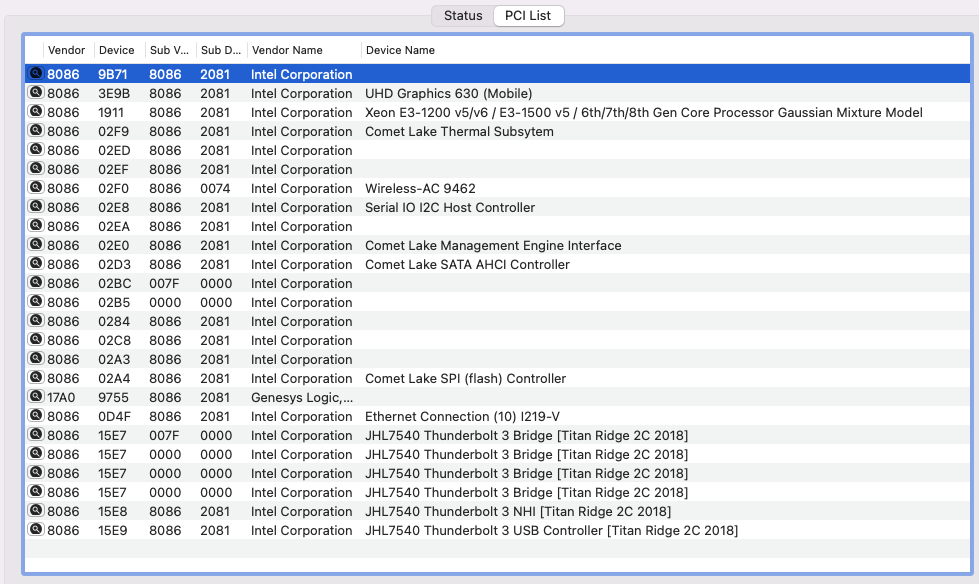Select the Wireless-AC 9462 entry
979x584 pixels.
click(x=420, y=189)
